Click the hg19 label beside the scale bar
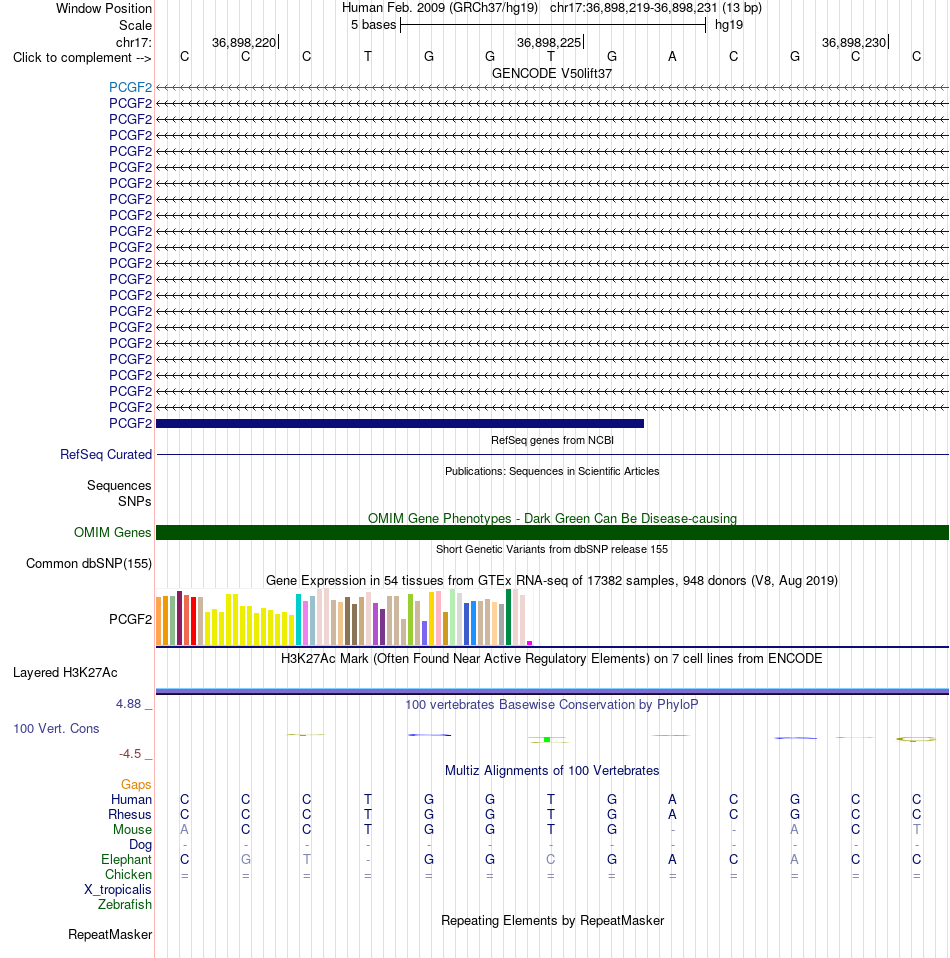Viewport: 950px width, 958px height. click(729, 25)
